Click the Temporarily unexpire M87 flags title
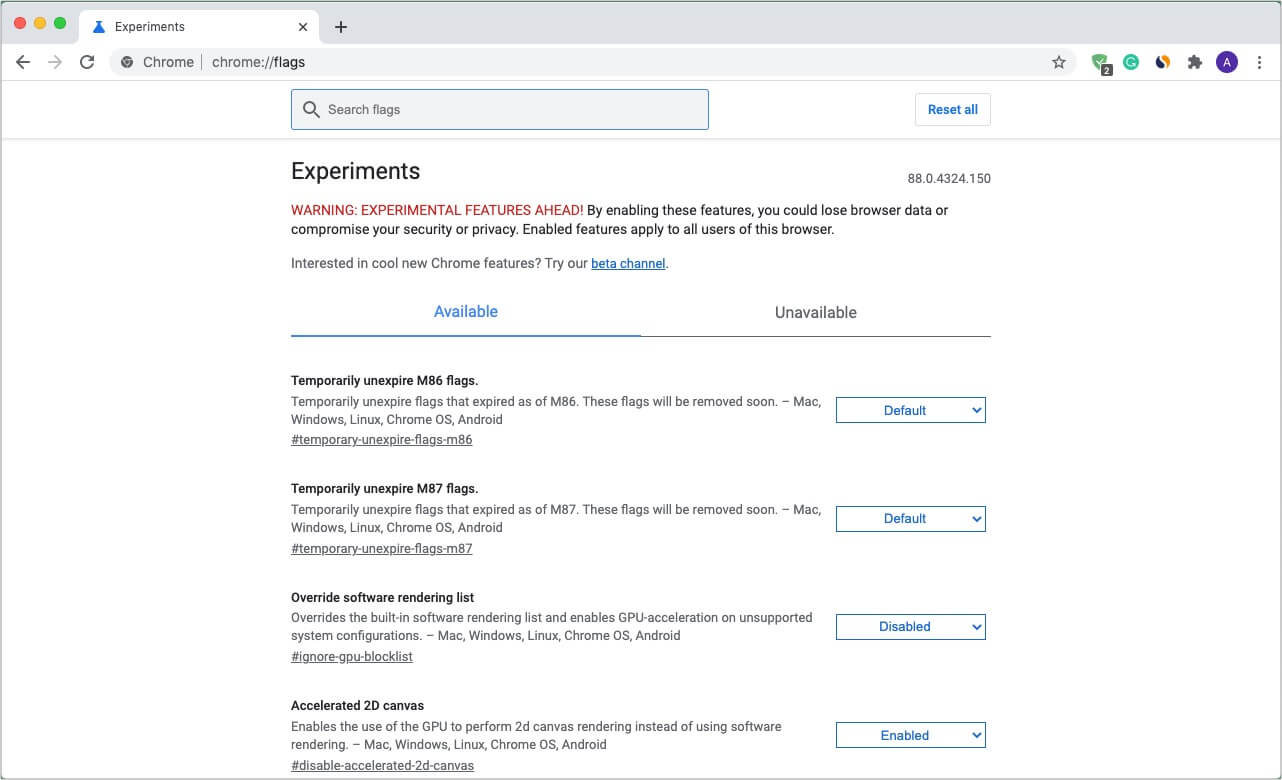 (385, 489)
